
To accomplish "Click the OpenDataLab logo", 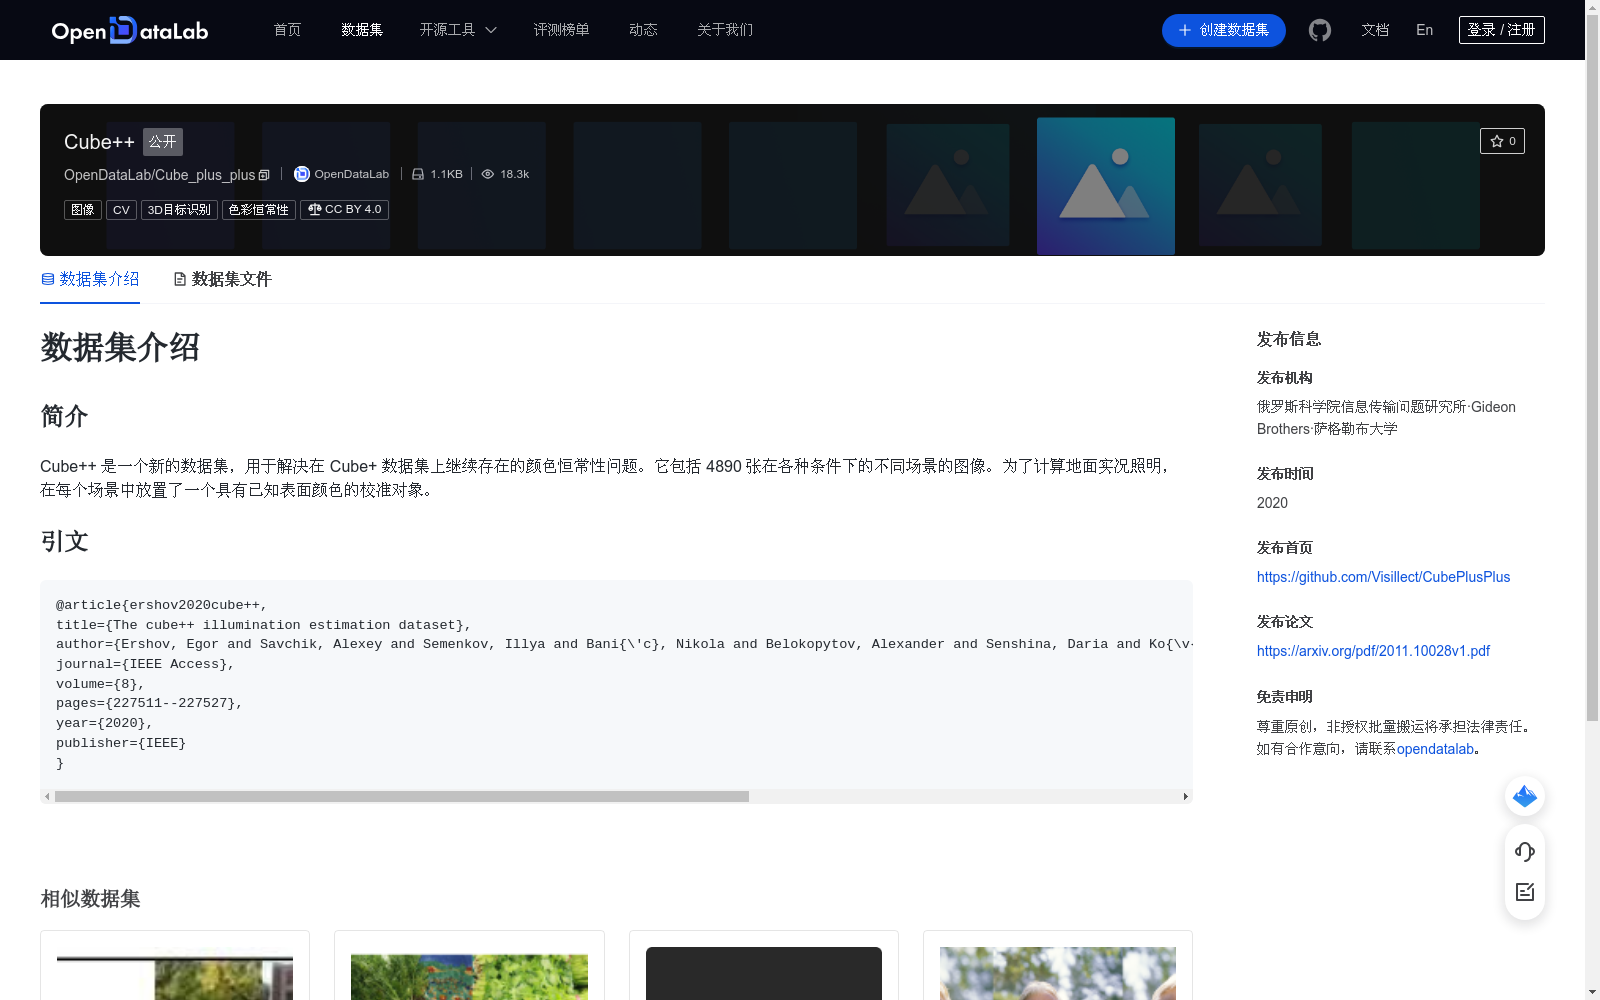I will [x=130, y=30].
